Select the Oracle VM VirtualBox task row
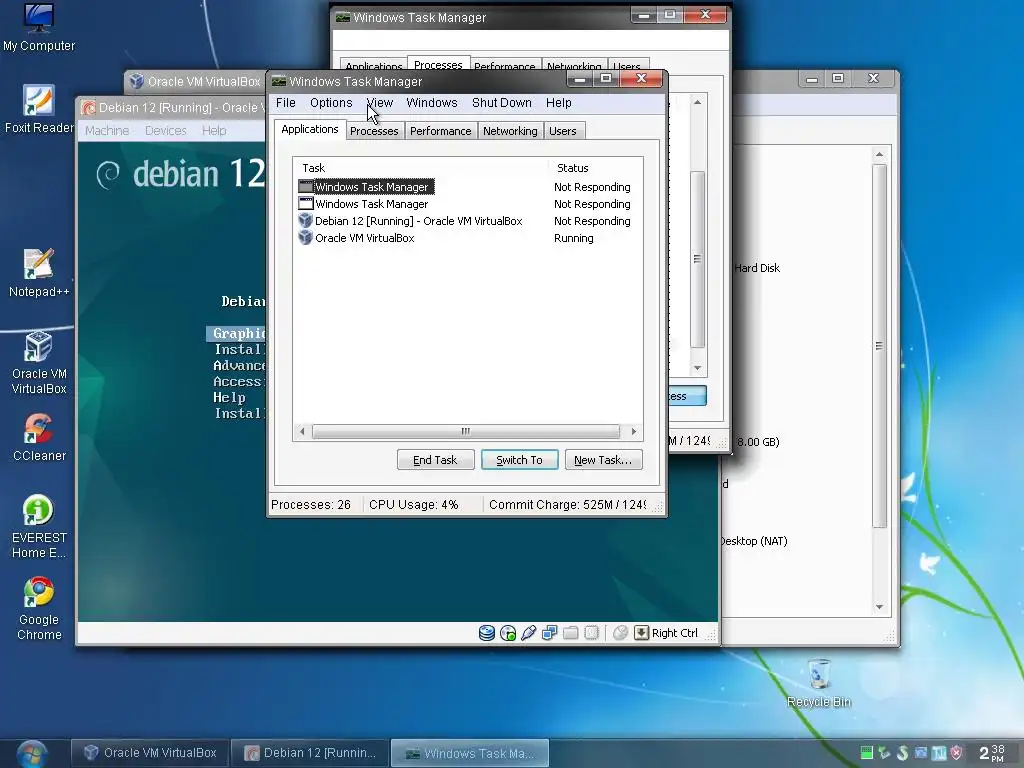This screenshot has width=1024, height=768. pos(467,238)
